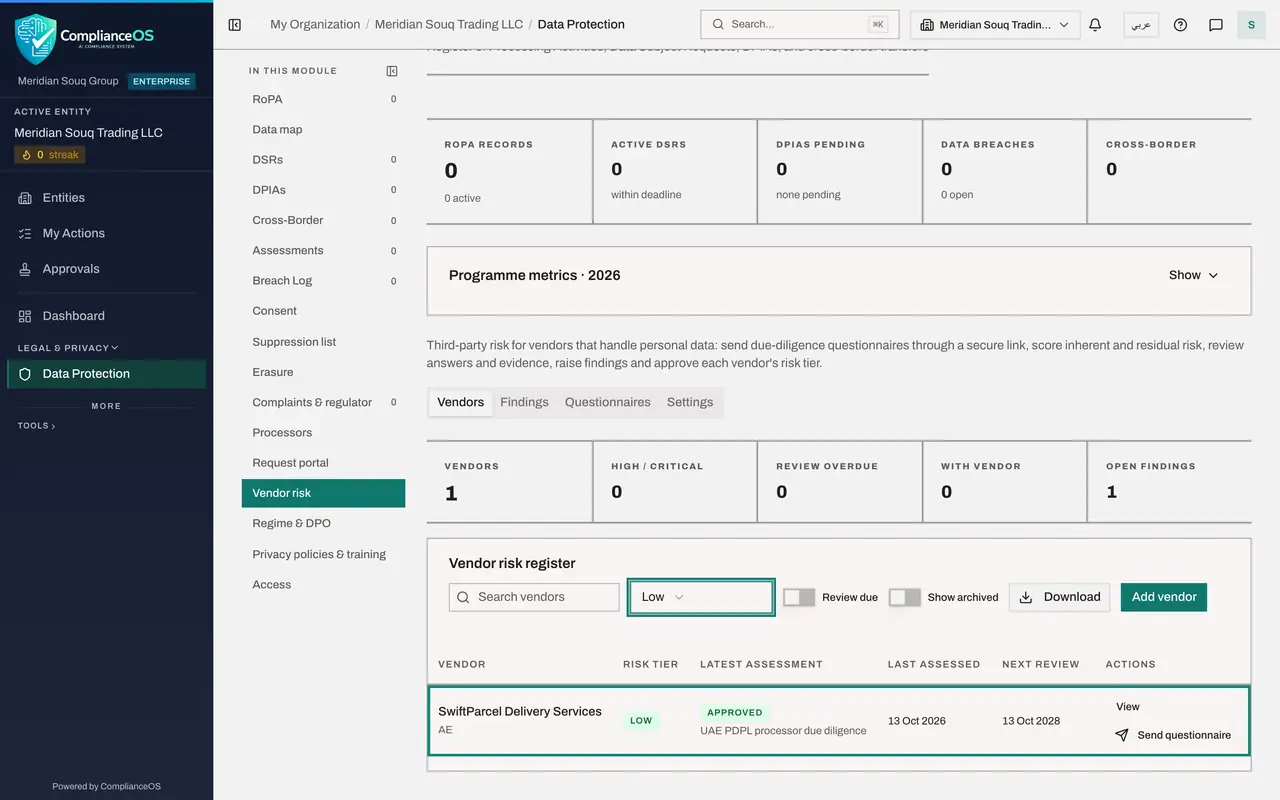Click the Data Protection shield icon
This screenshot has height=800, width=1280.
click(25, 374)
